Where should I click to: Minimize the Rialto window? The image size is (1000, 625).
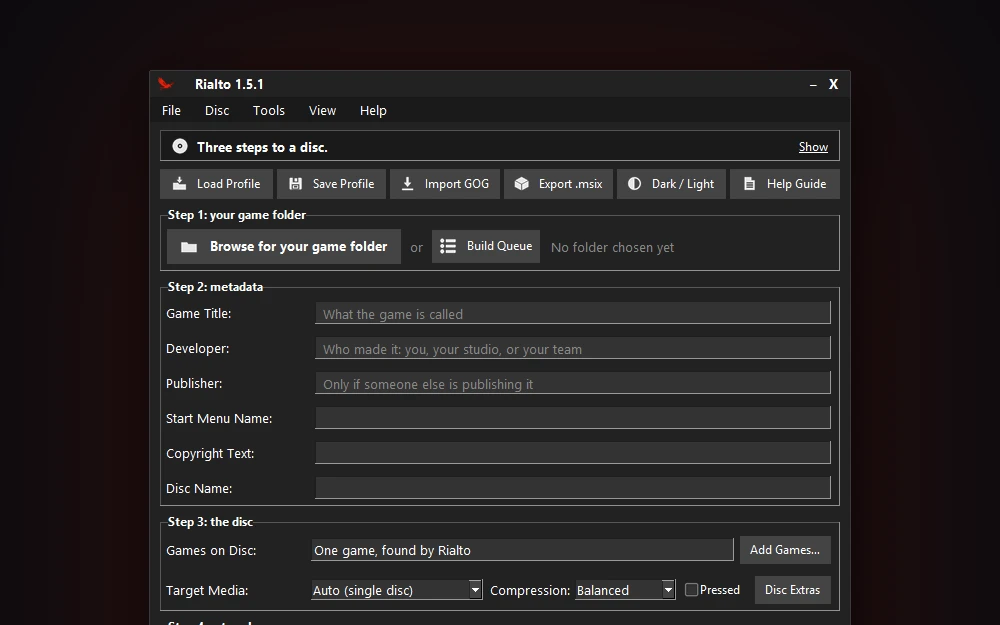click(813, 85)
